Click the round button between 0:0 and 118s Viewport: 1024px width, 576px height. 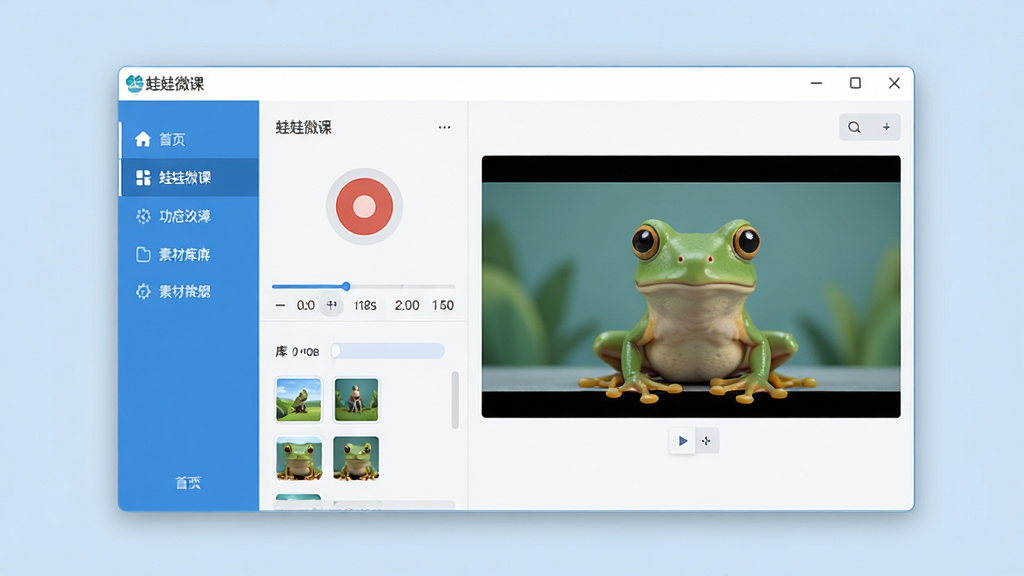tap(332, 305)
